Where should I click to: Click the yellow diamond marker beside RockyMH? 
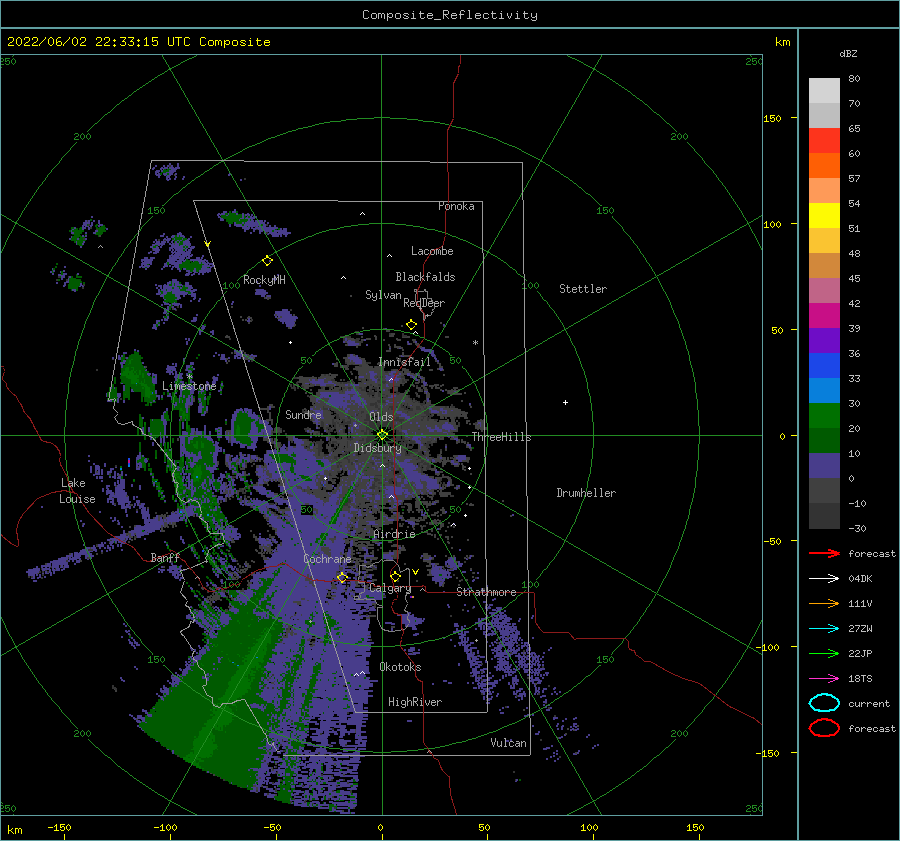point(267,261)
